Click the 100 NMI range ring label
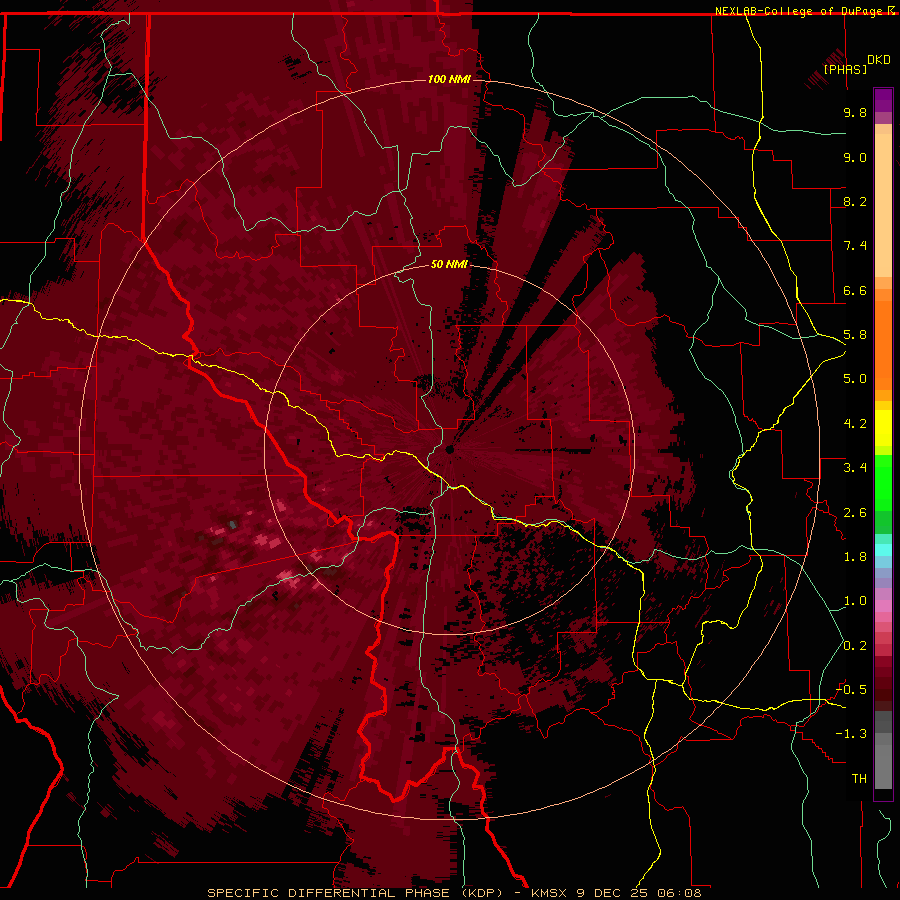This screenshot has width=900, height=900. (449, 79)
